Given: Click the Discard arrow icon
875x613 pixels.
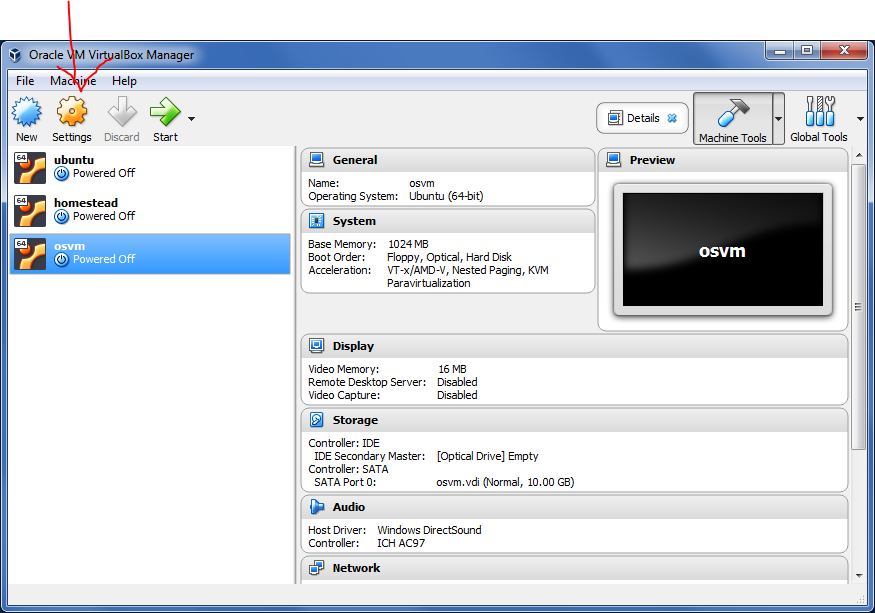Looking at the screenshot, I should pyautogui.click(x=122, y=111).
